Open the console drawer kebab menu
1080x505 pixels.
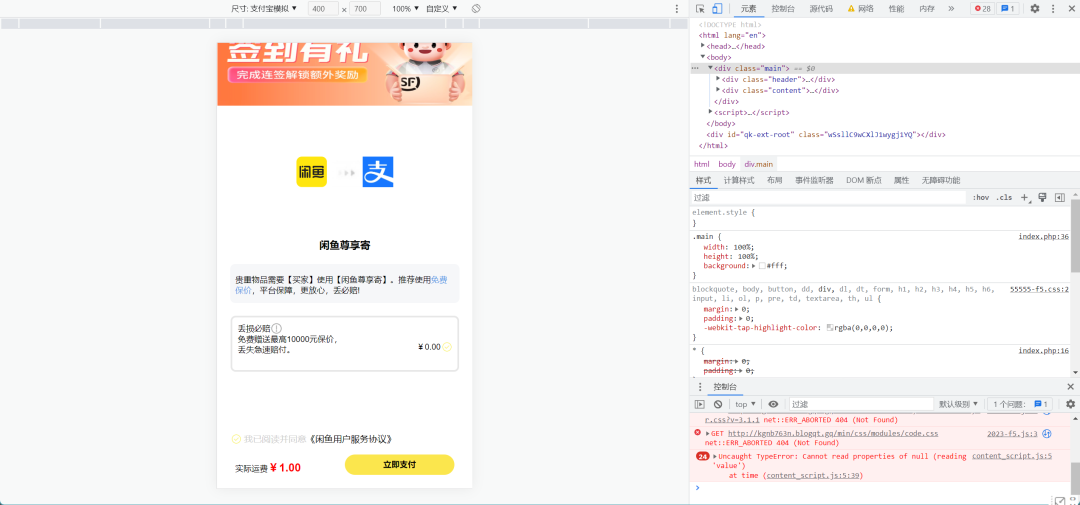coord(700,387)
